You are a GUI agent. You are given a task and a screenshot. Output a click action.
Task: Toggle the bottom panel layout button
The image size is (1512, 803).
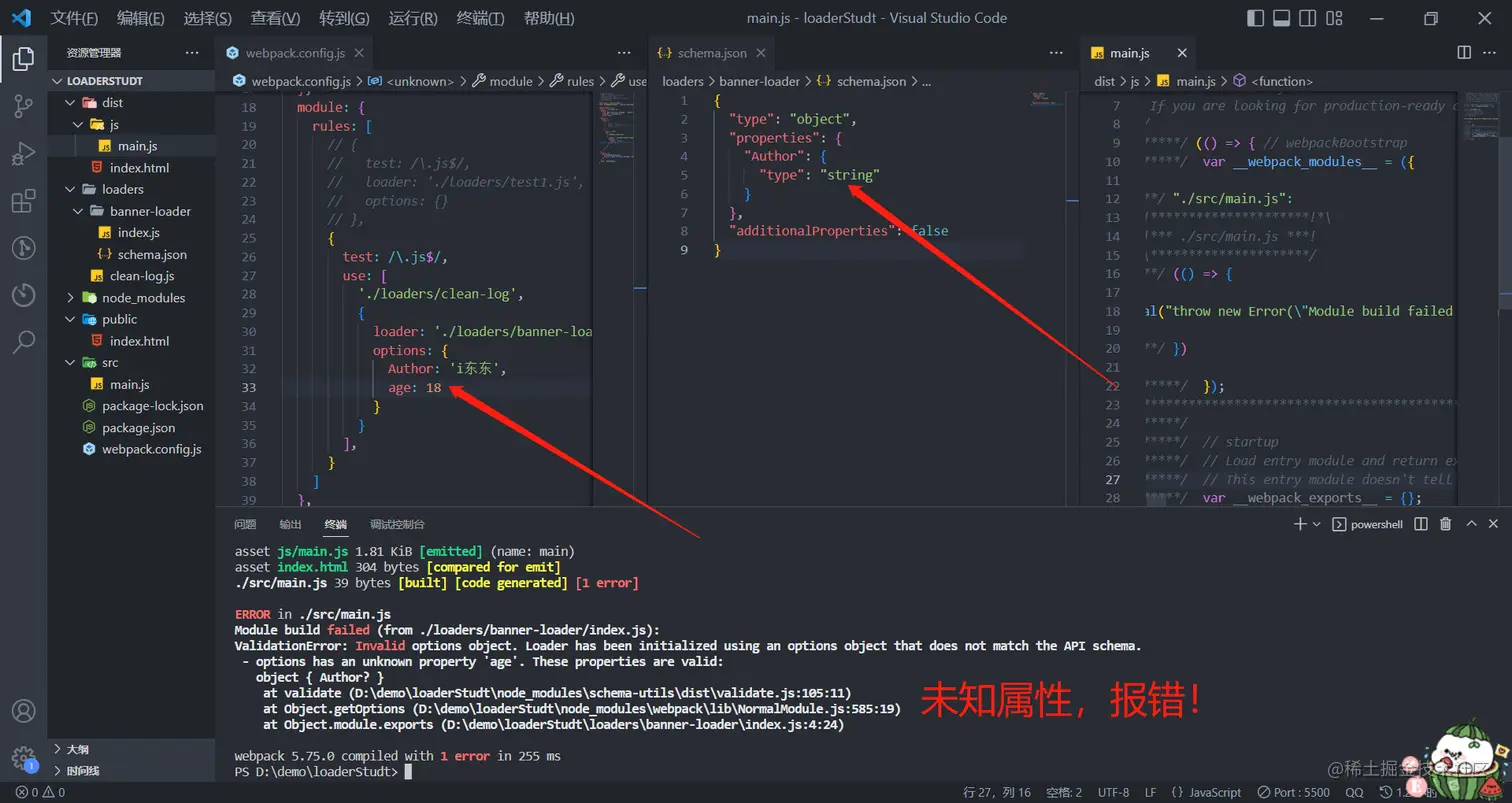[x=1282, y=18]
